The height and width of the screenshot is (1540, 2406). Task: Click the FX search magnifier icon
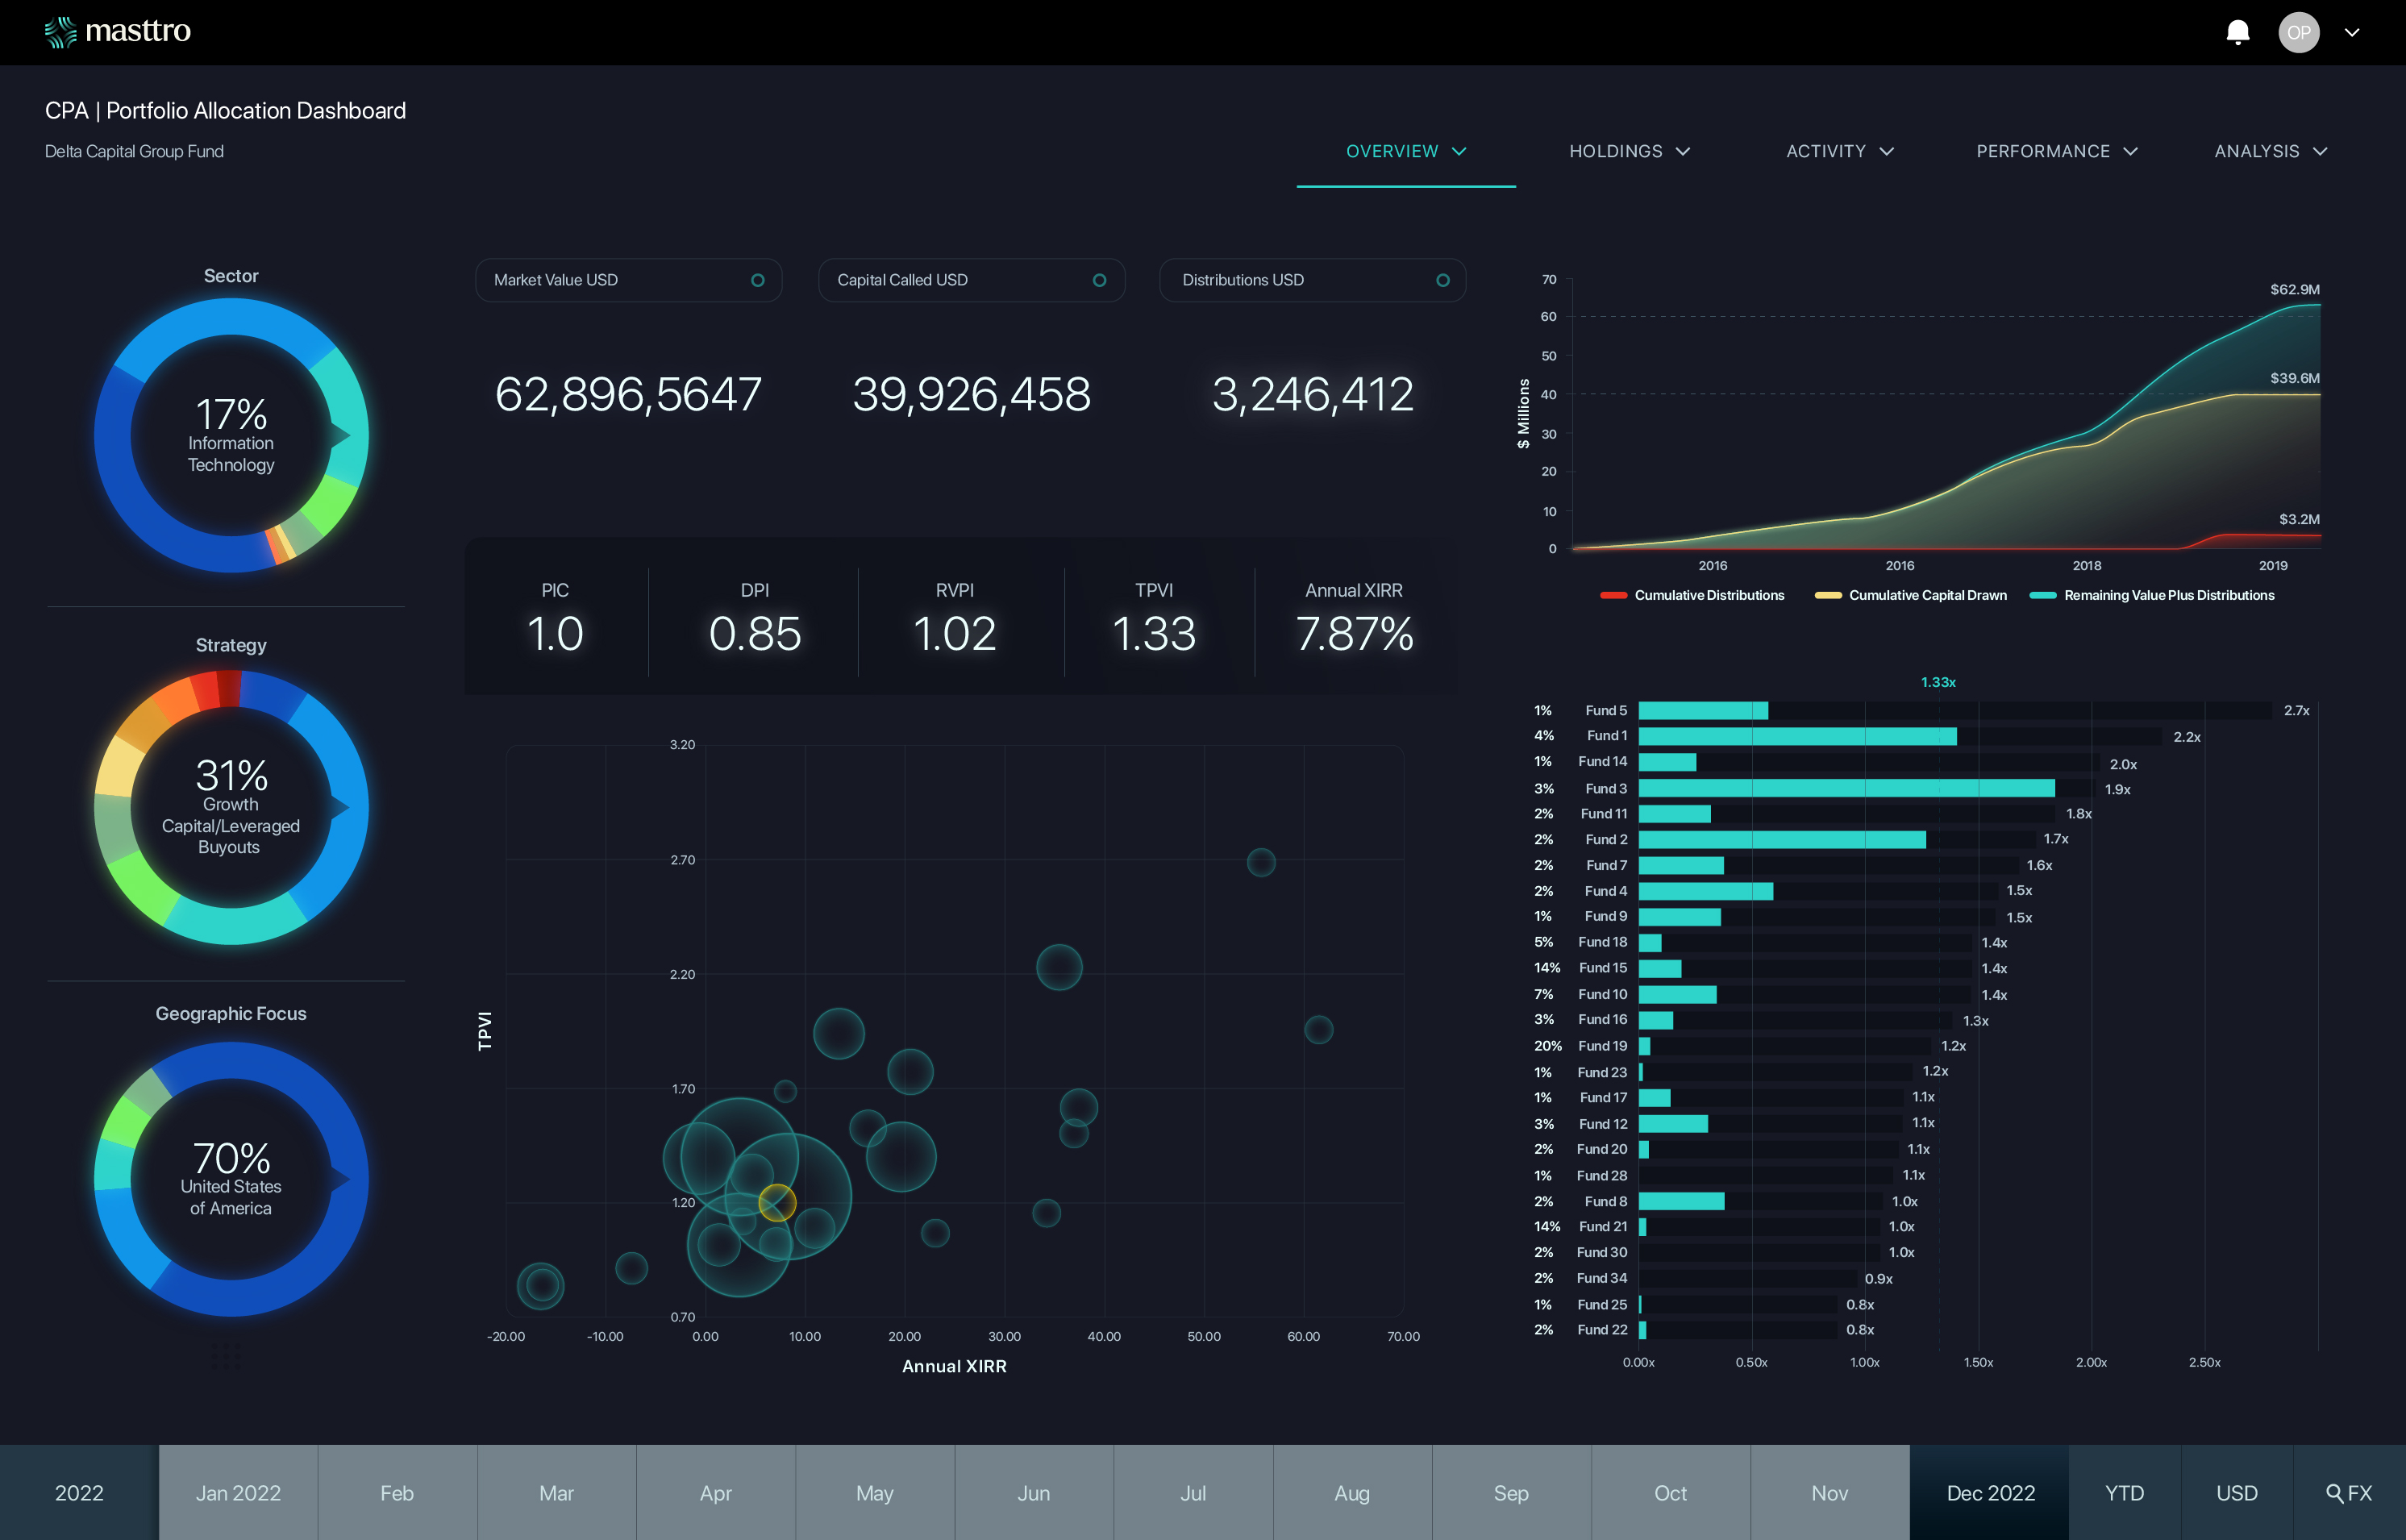[x=2334, y=1493]
